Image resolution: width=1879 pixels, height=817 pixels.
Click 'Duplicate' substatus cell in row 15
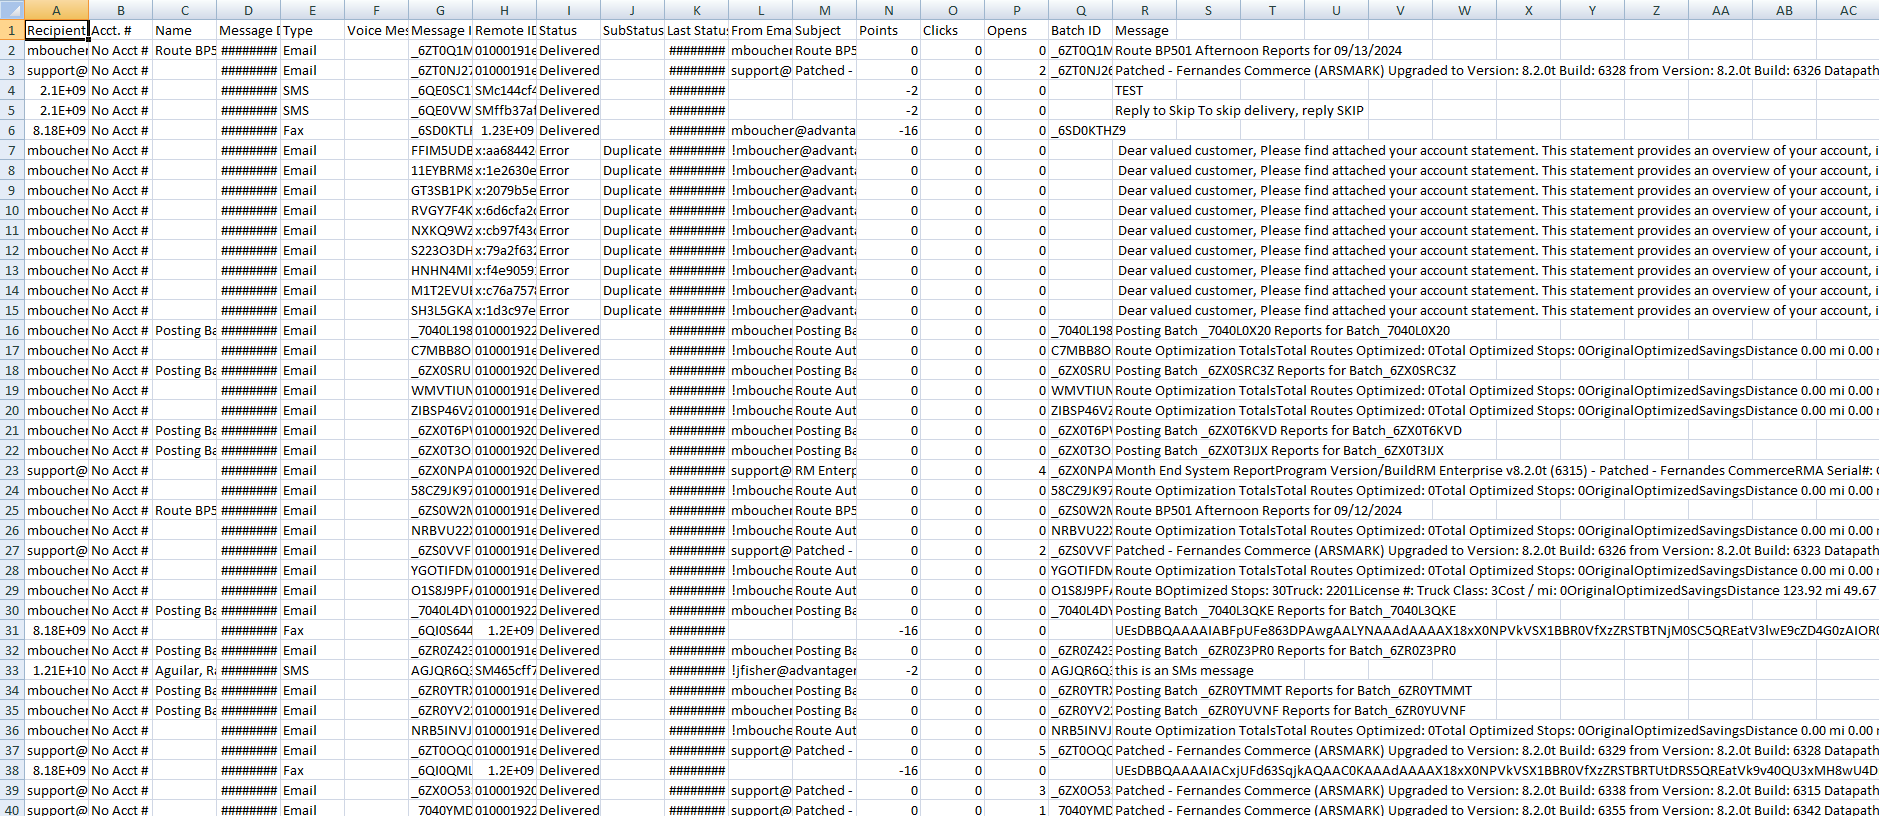[x=632, y=310]
